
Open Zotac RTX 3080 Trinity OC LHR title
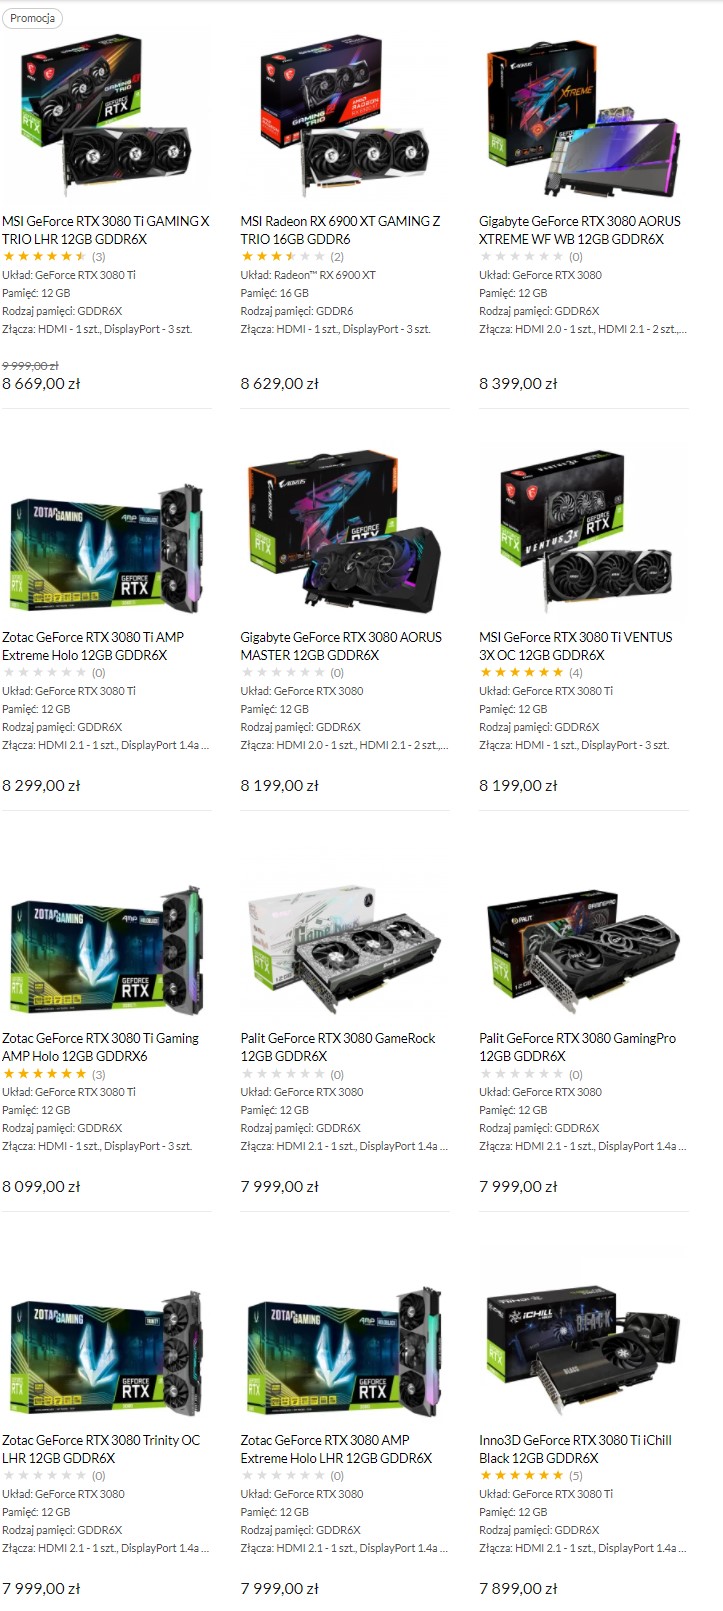tap(101, 1449)
